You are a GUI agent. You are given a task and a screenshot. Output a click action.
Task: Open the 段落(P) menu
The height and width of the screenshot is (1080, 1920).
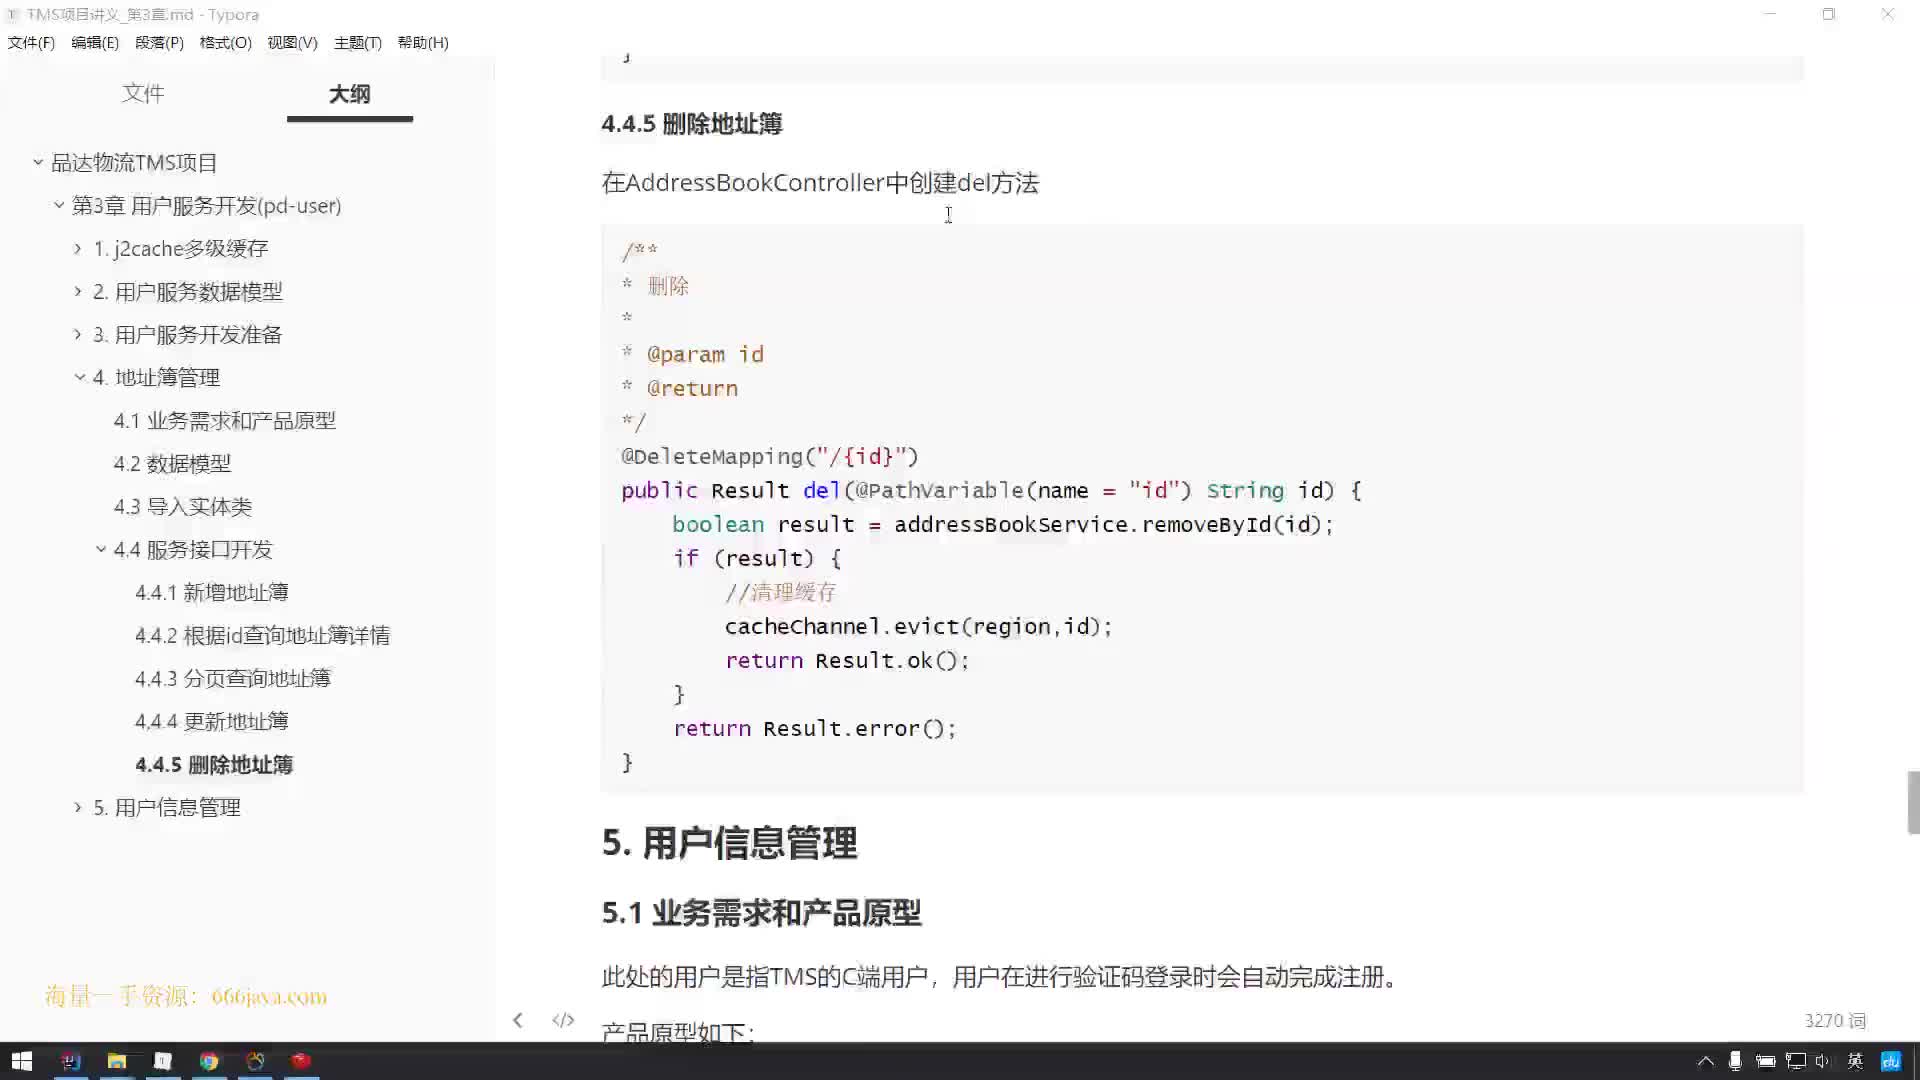[160, 42]
